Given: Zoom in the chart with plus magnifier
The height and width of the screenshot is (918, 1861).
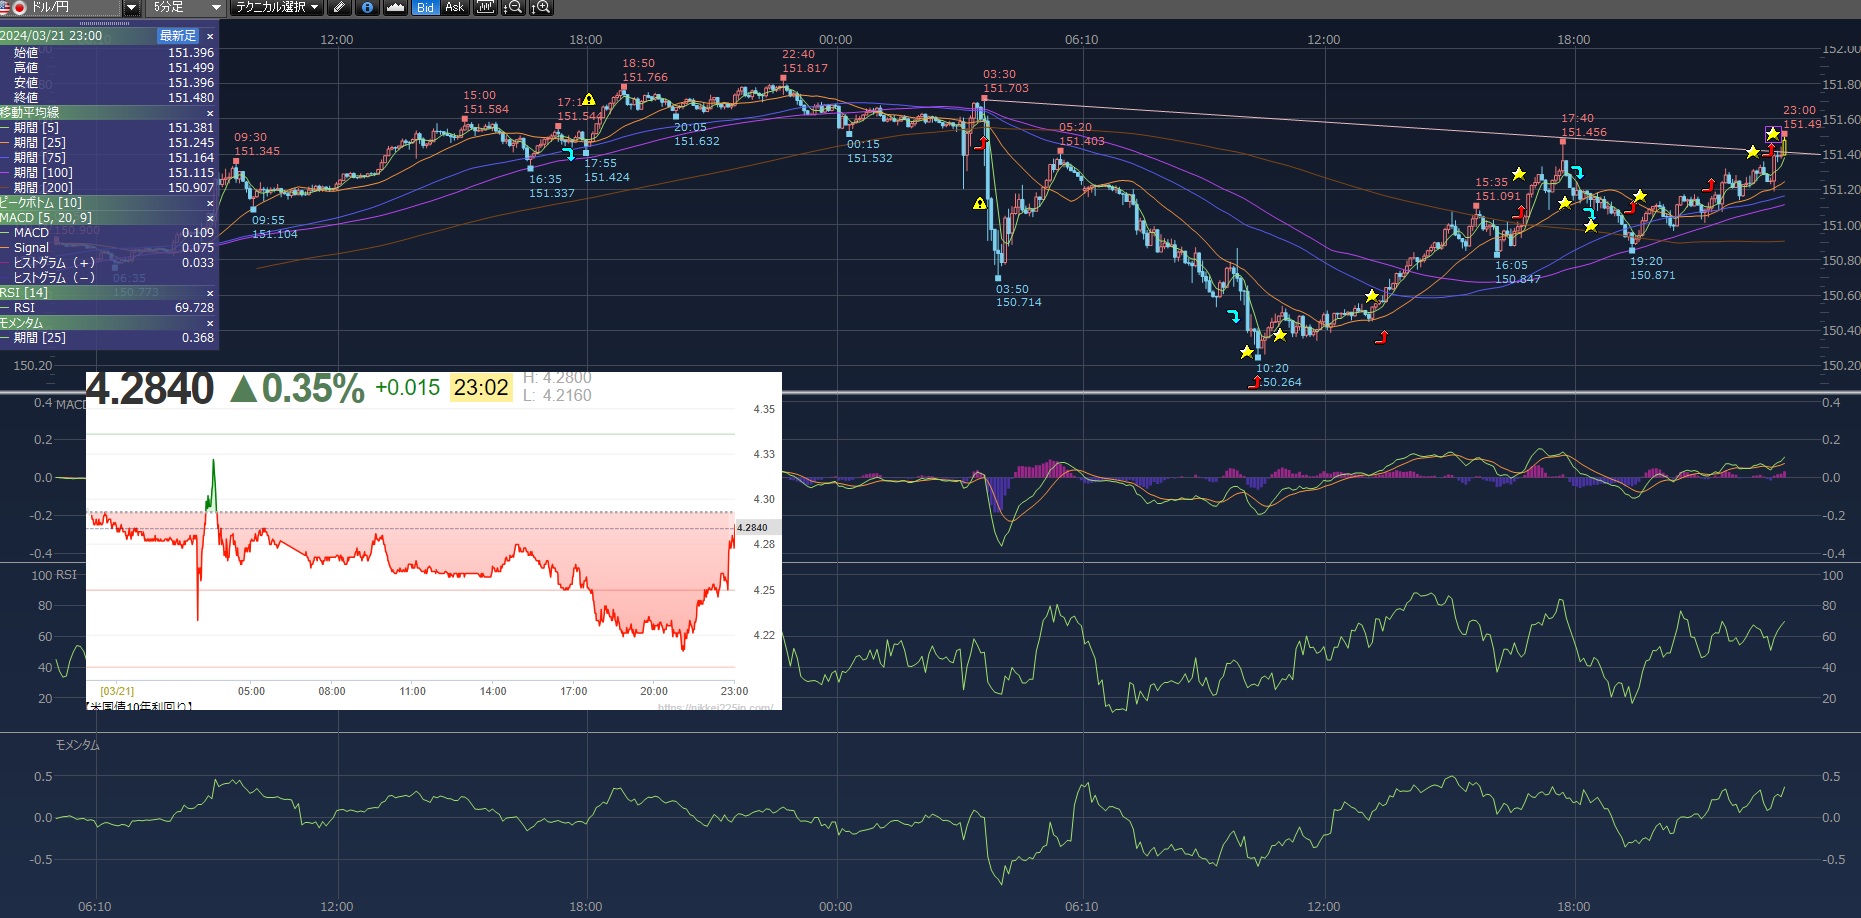Looking at the screenshot, I should coord(541,7).
